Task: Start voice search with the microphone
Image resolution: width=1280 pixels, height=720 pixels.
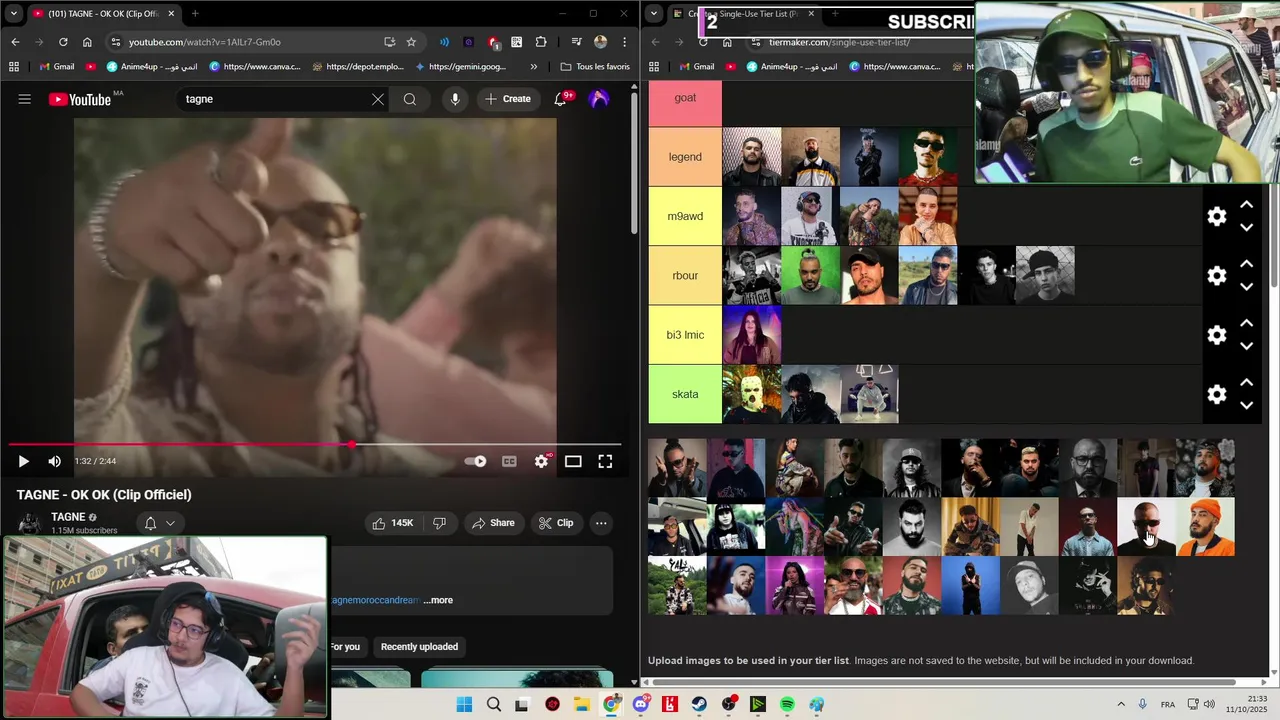Action: [x=455, y=99]
